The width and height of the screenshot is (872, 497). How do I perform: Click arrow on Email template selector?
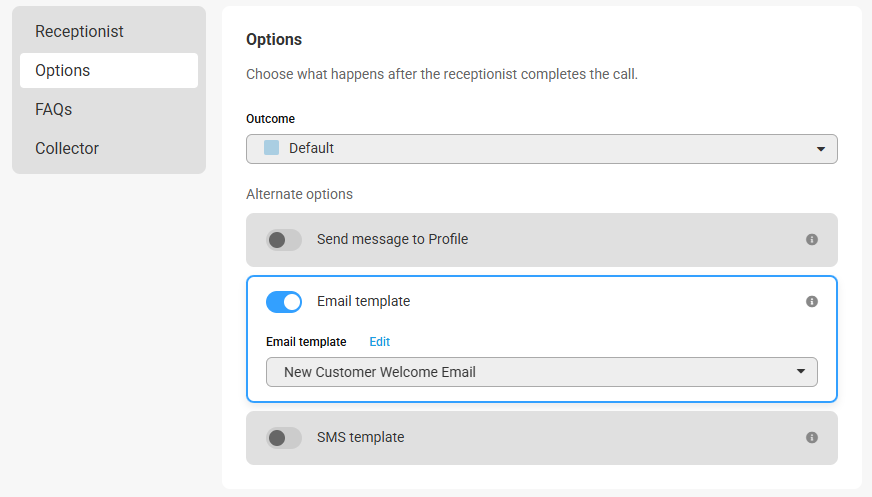800,371
